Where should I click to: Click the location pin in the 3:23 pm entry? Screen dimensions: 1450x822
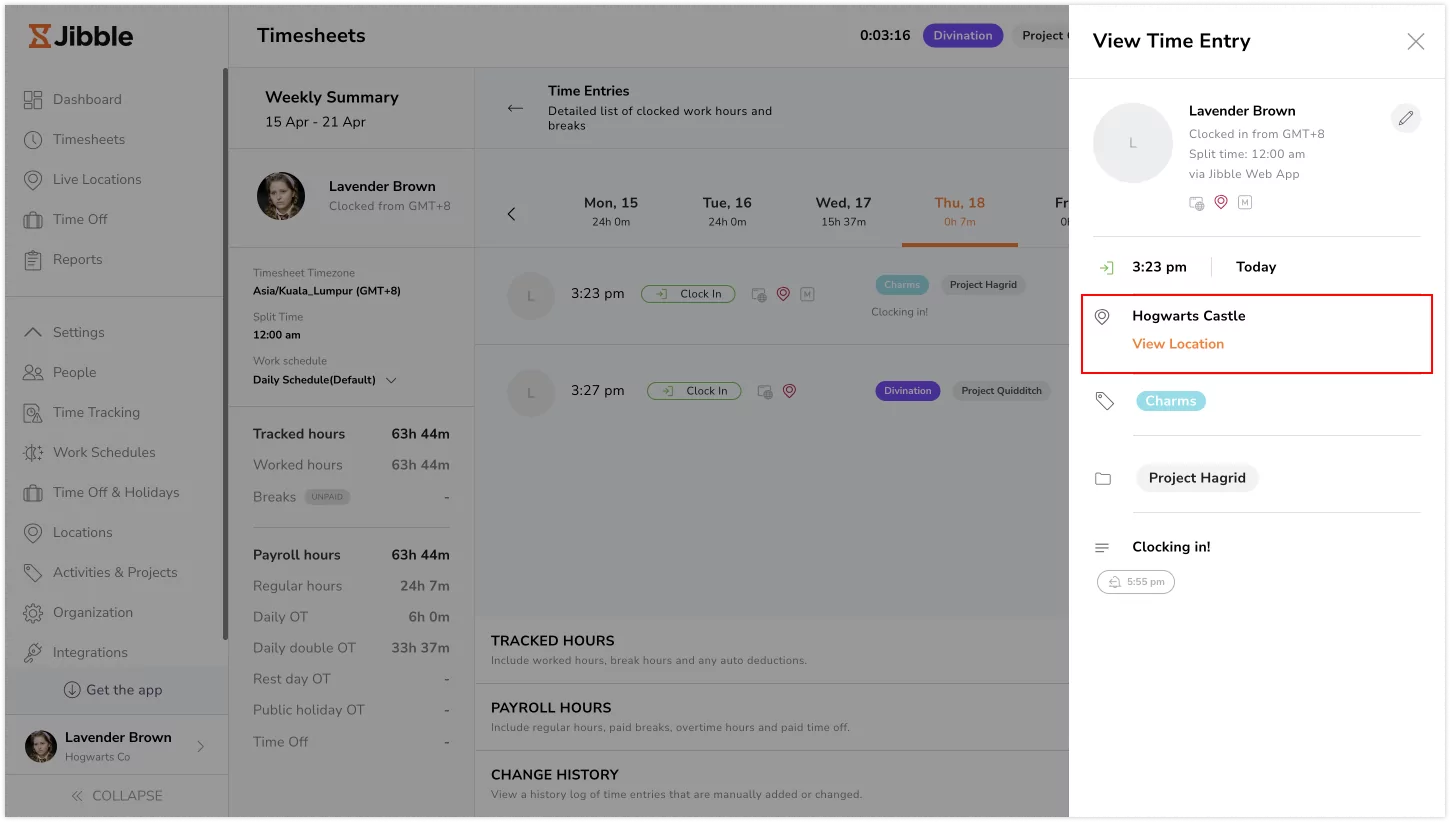[783, 294]
